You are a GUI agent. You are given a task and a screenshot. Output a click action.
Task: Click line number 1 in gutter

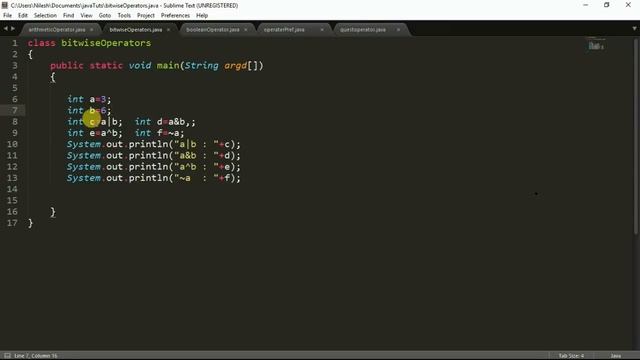15,43
